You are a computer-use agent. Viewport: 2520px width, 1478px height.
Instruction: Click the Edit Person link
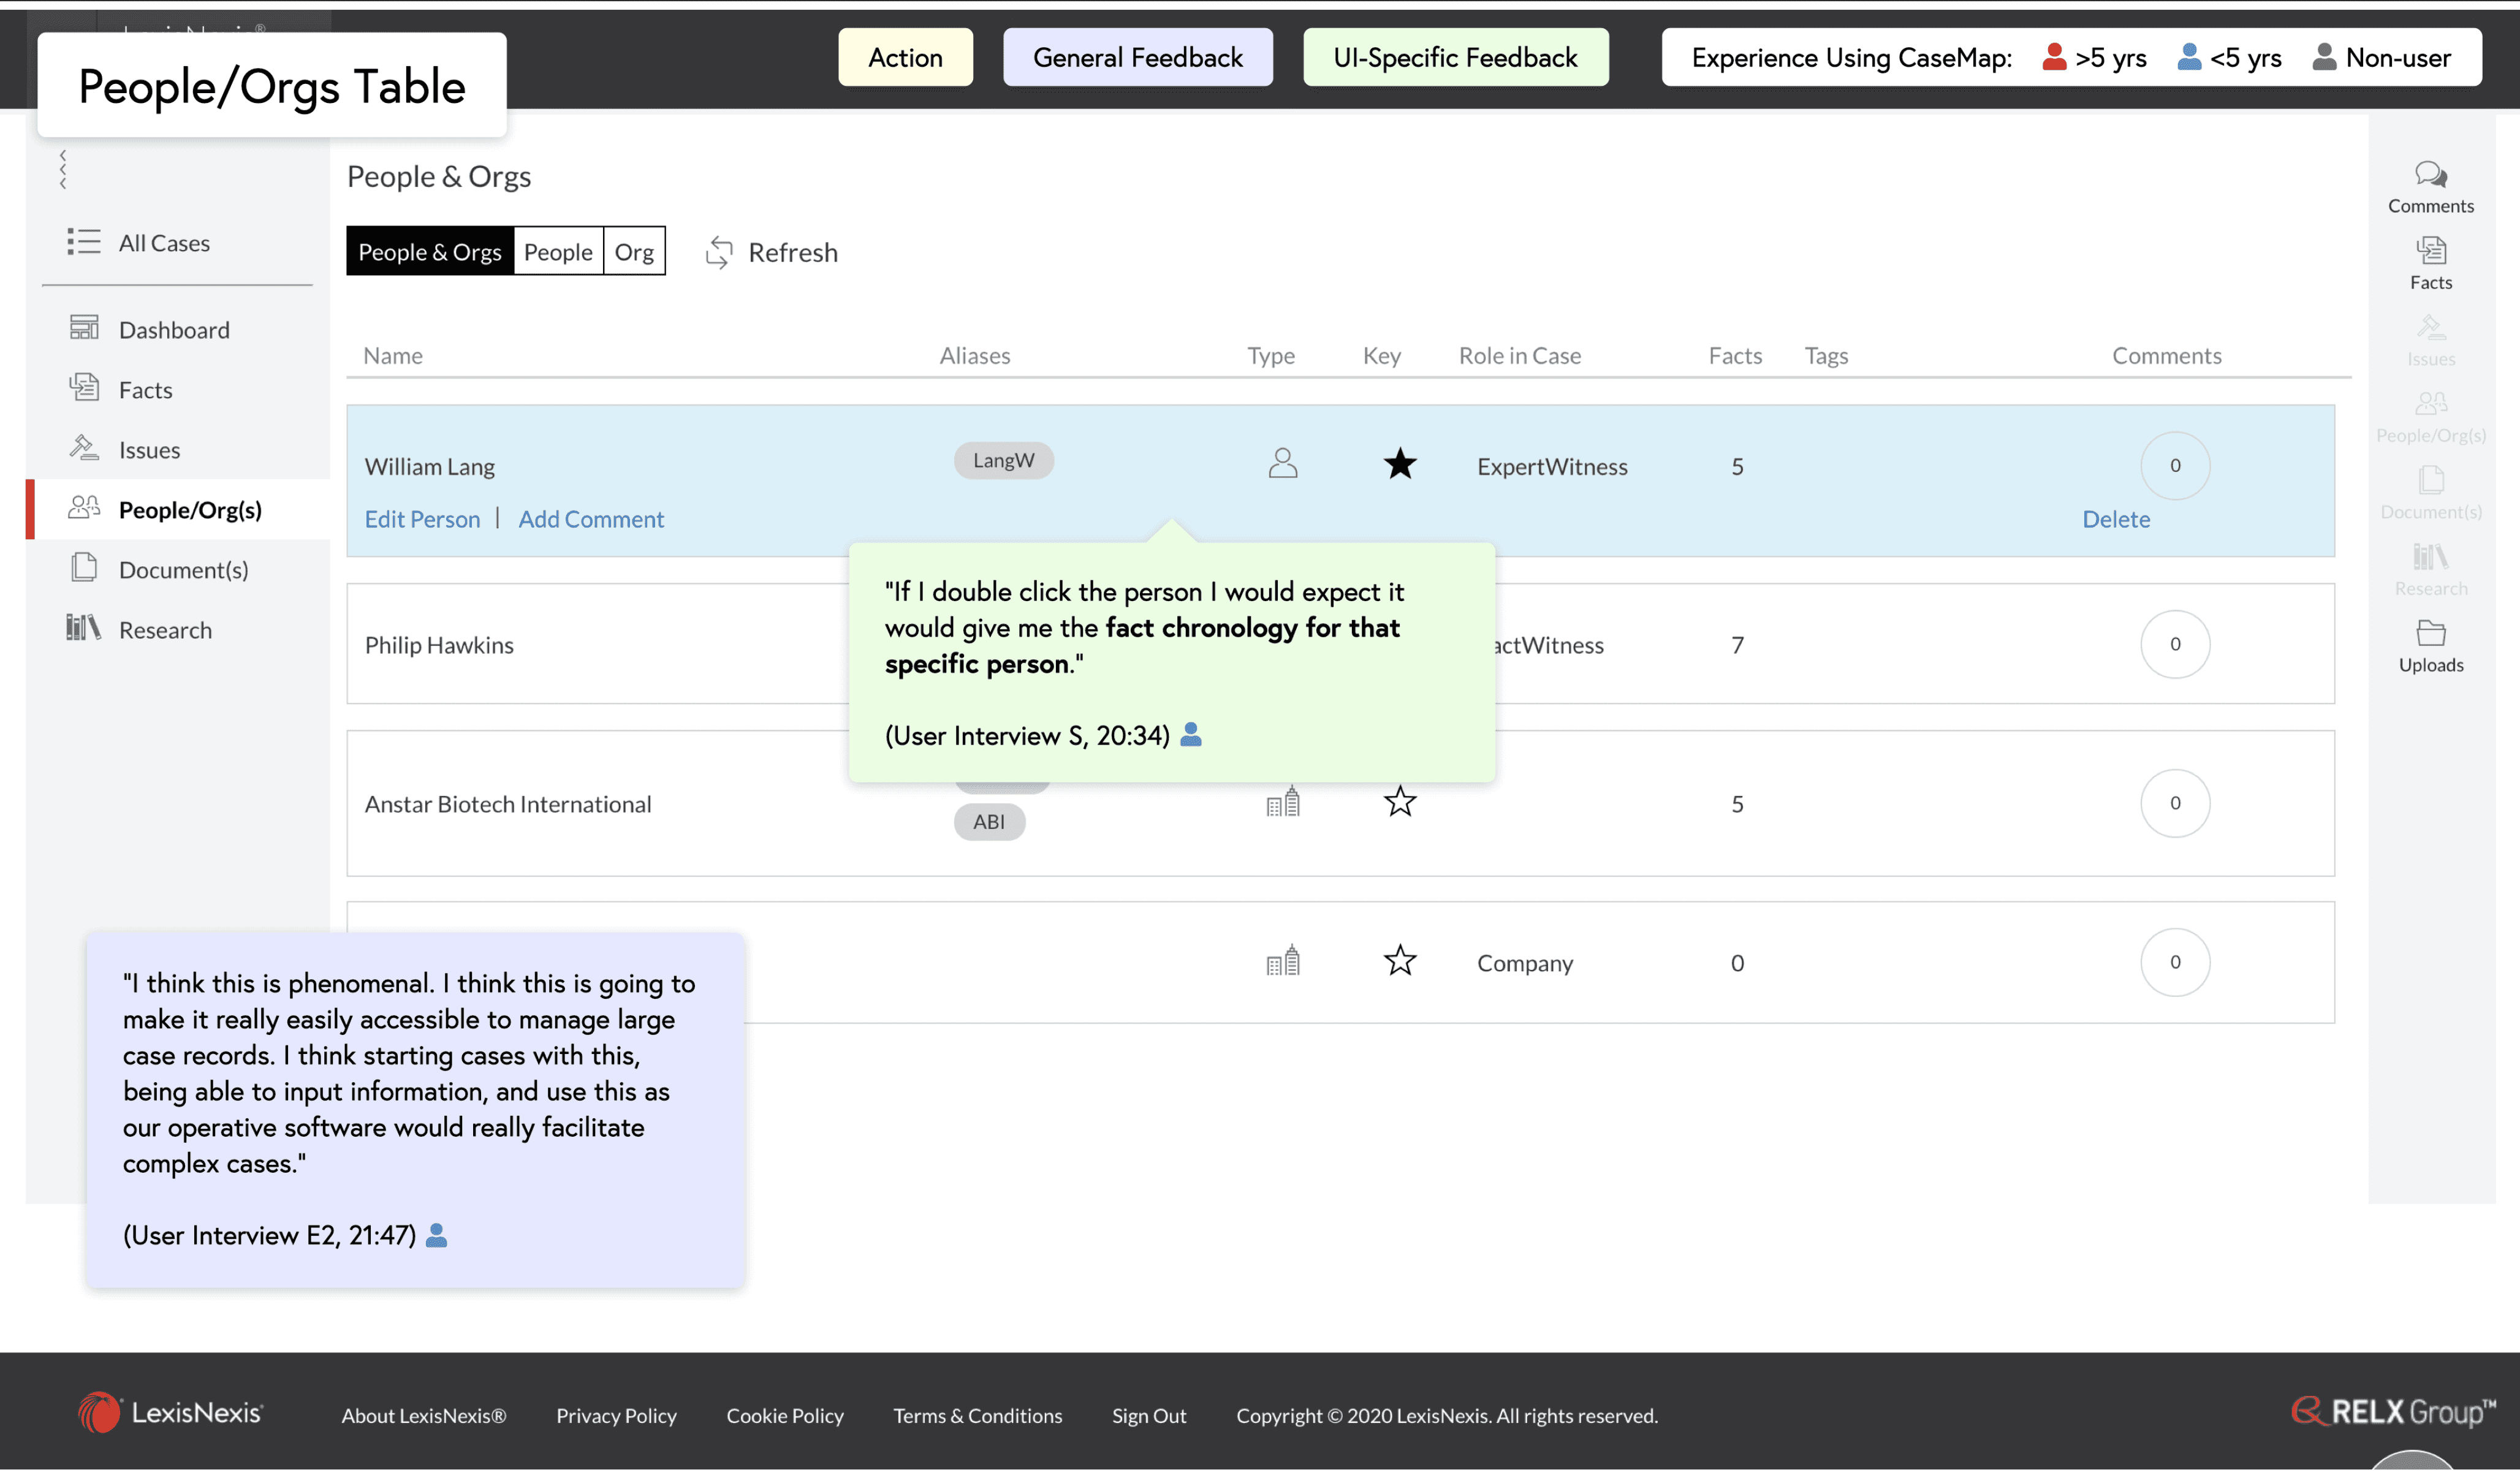pos(422,519)
